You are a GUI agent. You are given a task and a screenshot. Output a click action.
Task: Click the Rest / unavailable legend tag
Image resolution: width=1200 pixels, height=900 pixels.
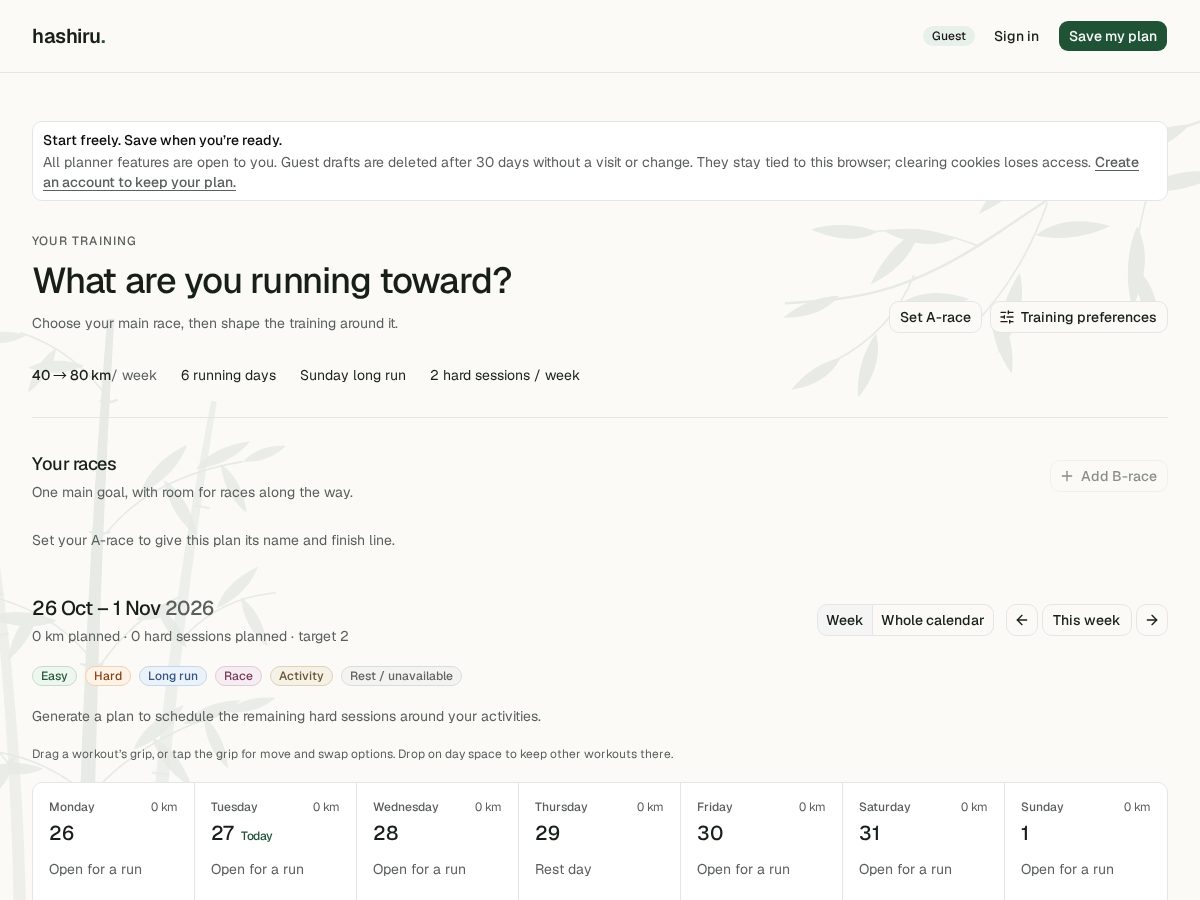(401, 676)
